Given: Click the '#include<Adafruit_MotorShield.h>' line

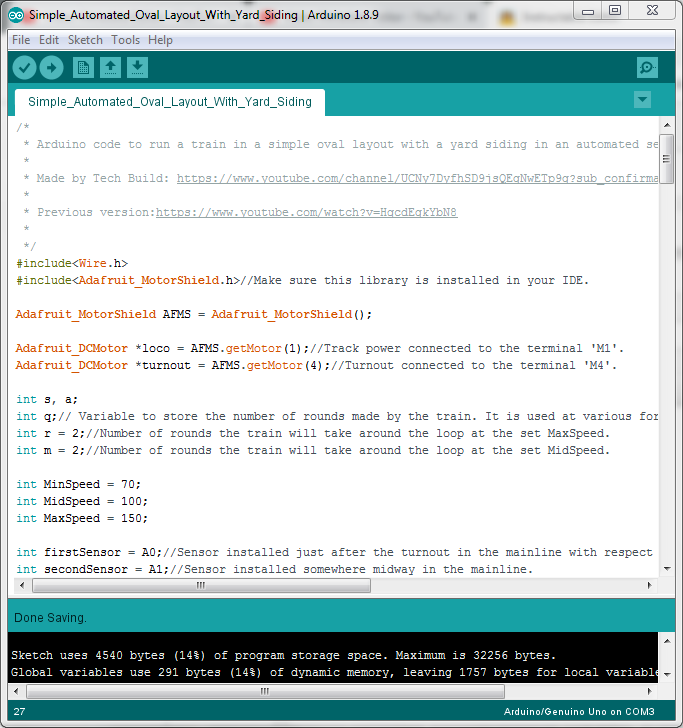Looking at the screenshot, I should coord(302,280).
